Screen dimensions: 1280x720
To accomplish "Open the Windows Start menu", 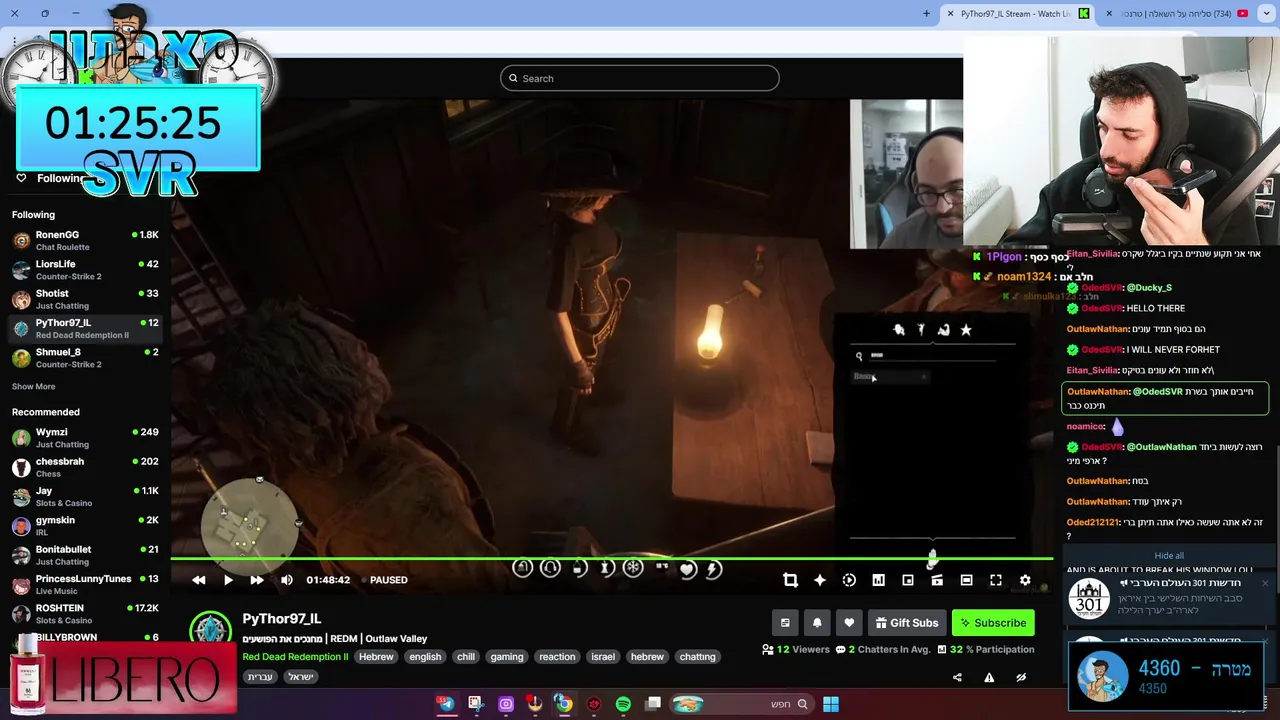I will point(831,704).
